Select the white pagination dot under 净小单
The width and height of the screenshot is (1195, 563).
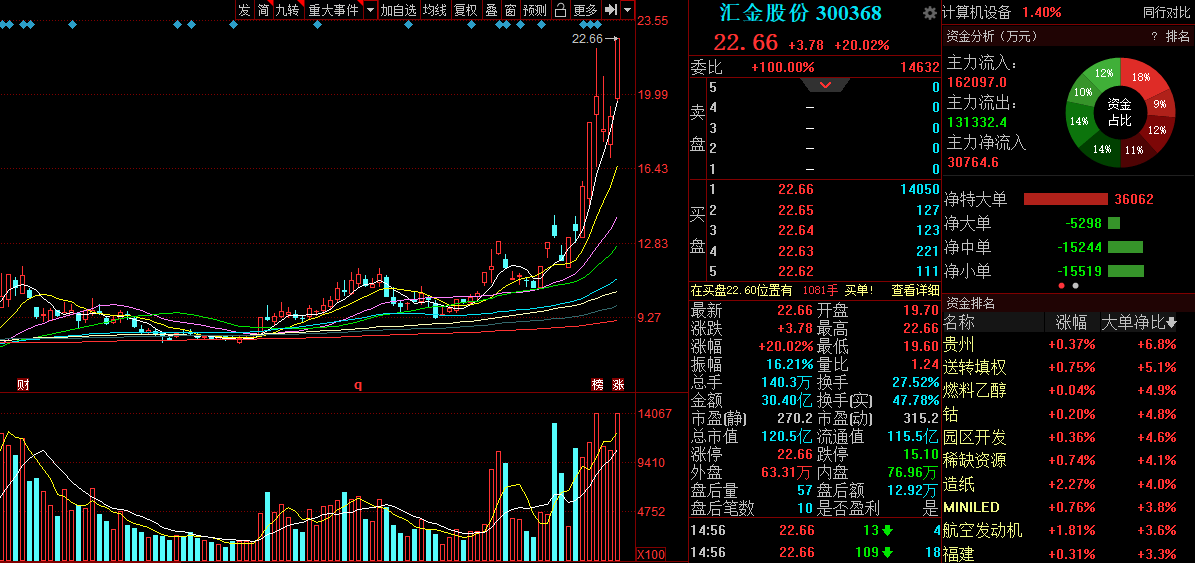(x=1075, y=286)
